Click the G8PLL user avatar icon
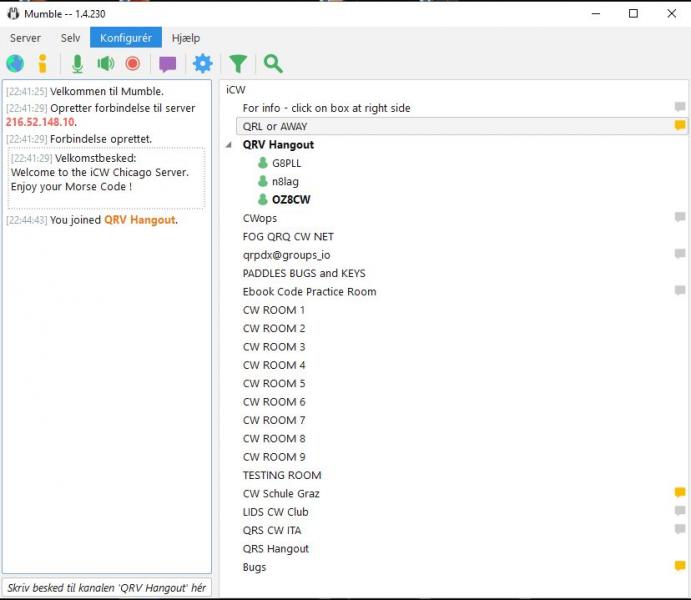Image resolution: width=691 pixels, height=600 pixels. 263,163
